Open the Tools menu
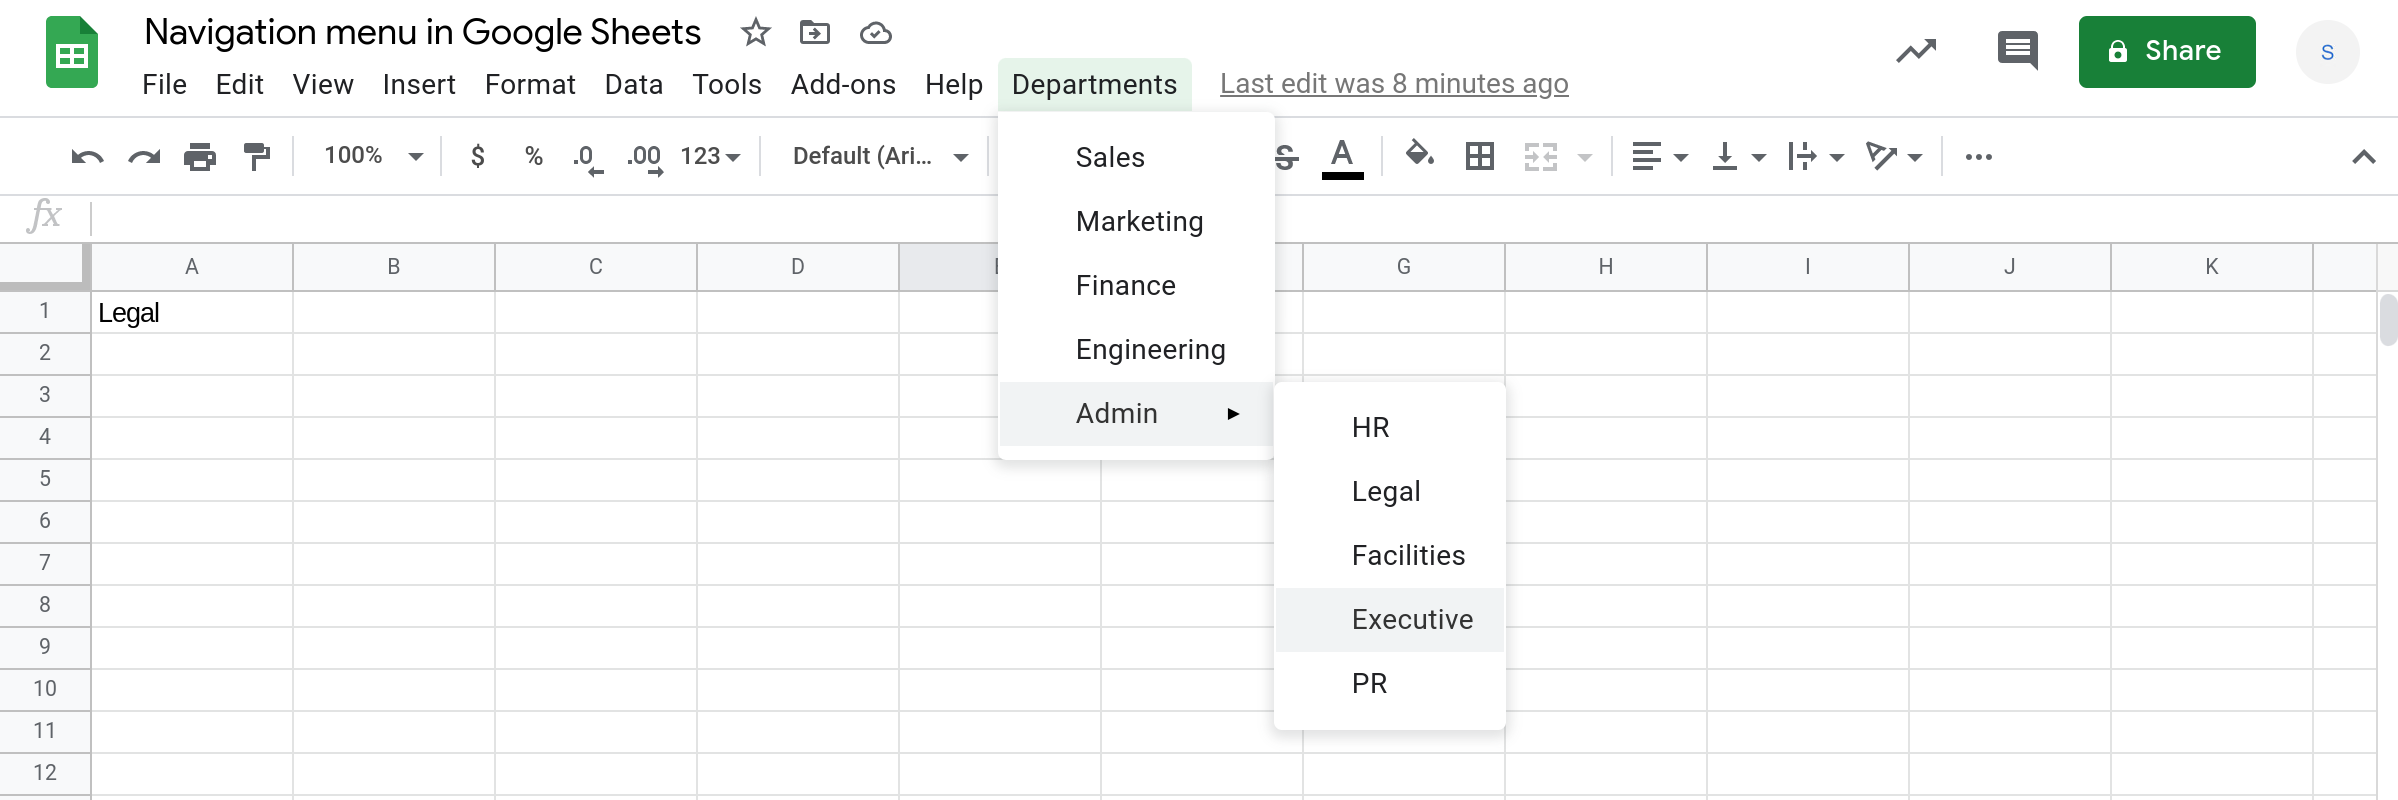This screenshot has height=800, width=2398. 726,84
